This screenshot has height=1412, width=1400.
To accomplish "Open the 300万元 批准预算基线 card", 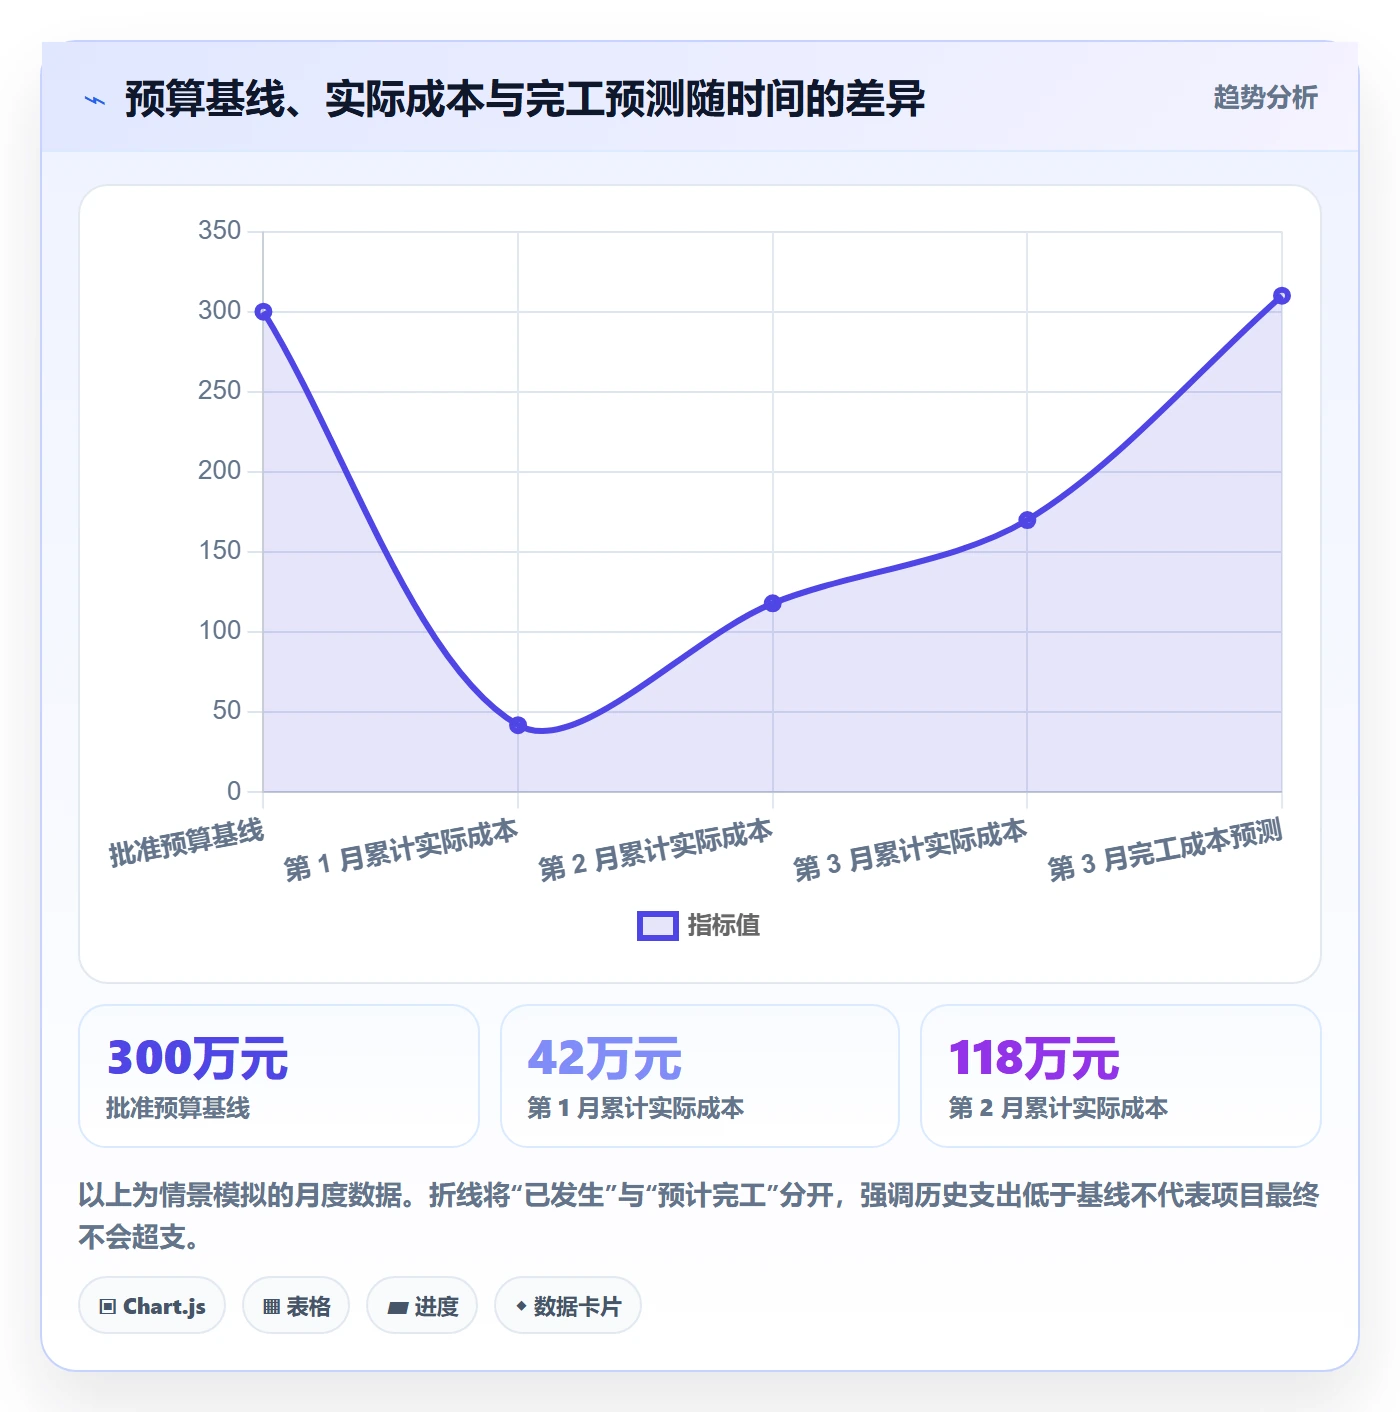I will pyautogui.click(x=279, y=1076).
